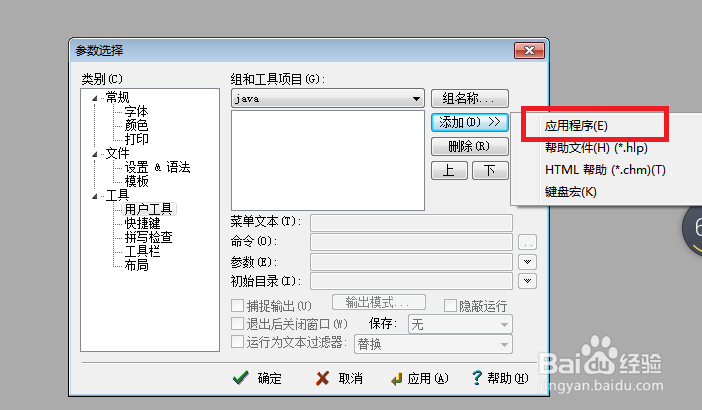Screen dimensions: 702x410
Task: Click the 下 move-down button
Action: (x=490, y=171)
